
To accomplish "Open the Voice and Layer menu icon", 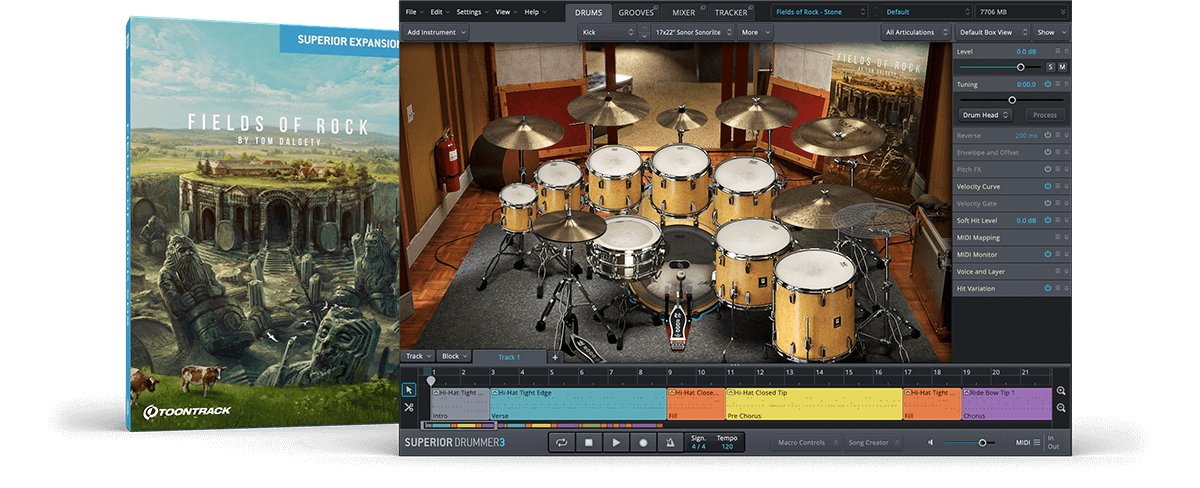I will pos(1058,271).
